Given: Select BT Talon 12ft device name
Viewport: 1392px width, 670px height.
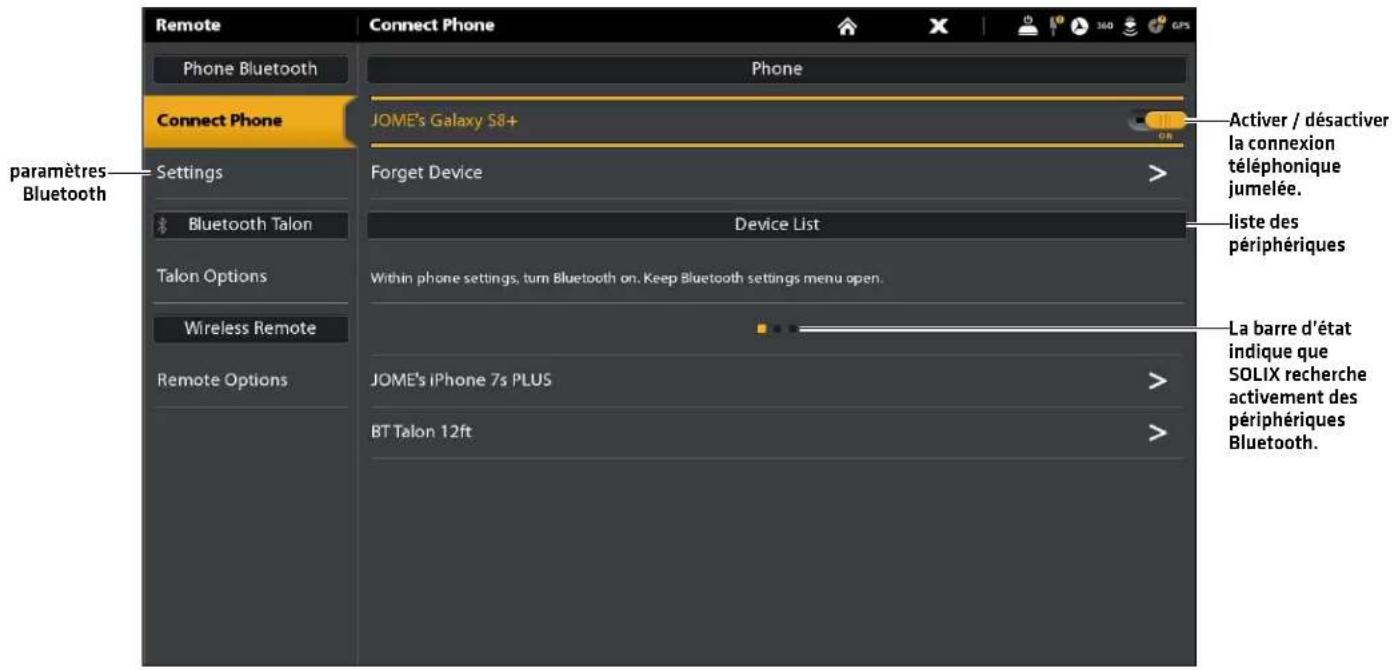Looking at the screenshot, I should (x=420, y=432).
